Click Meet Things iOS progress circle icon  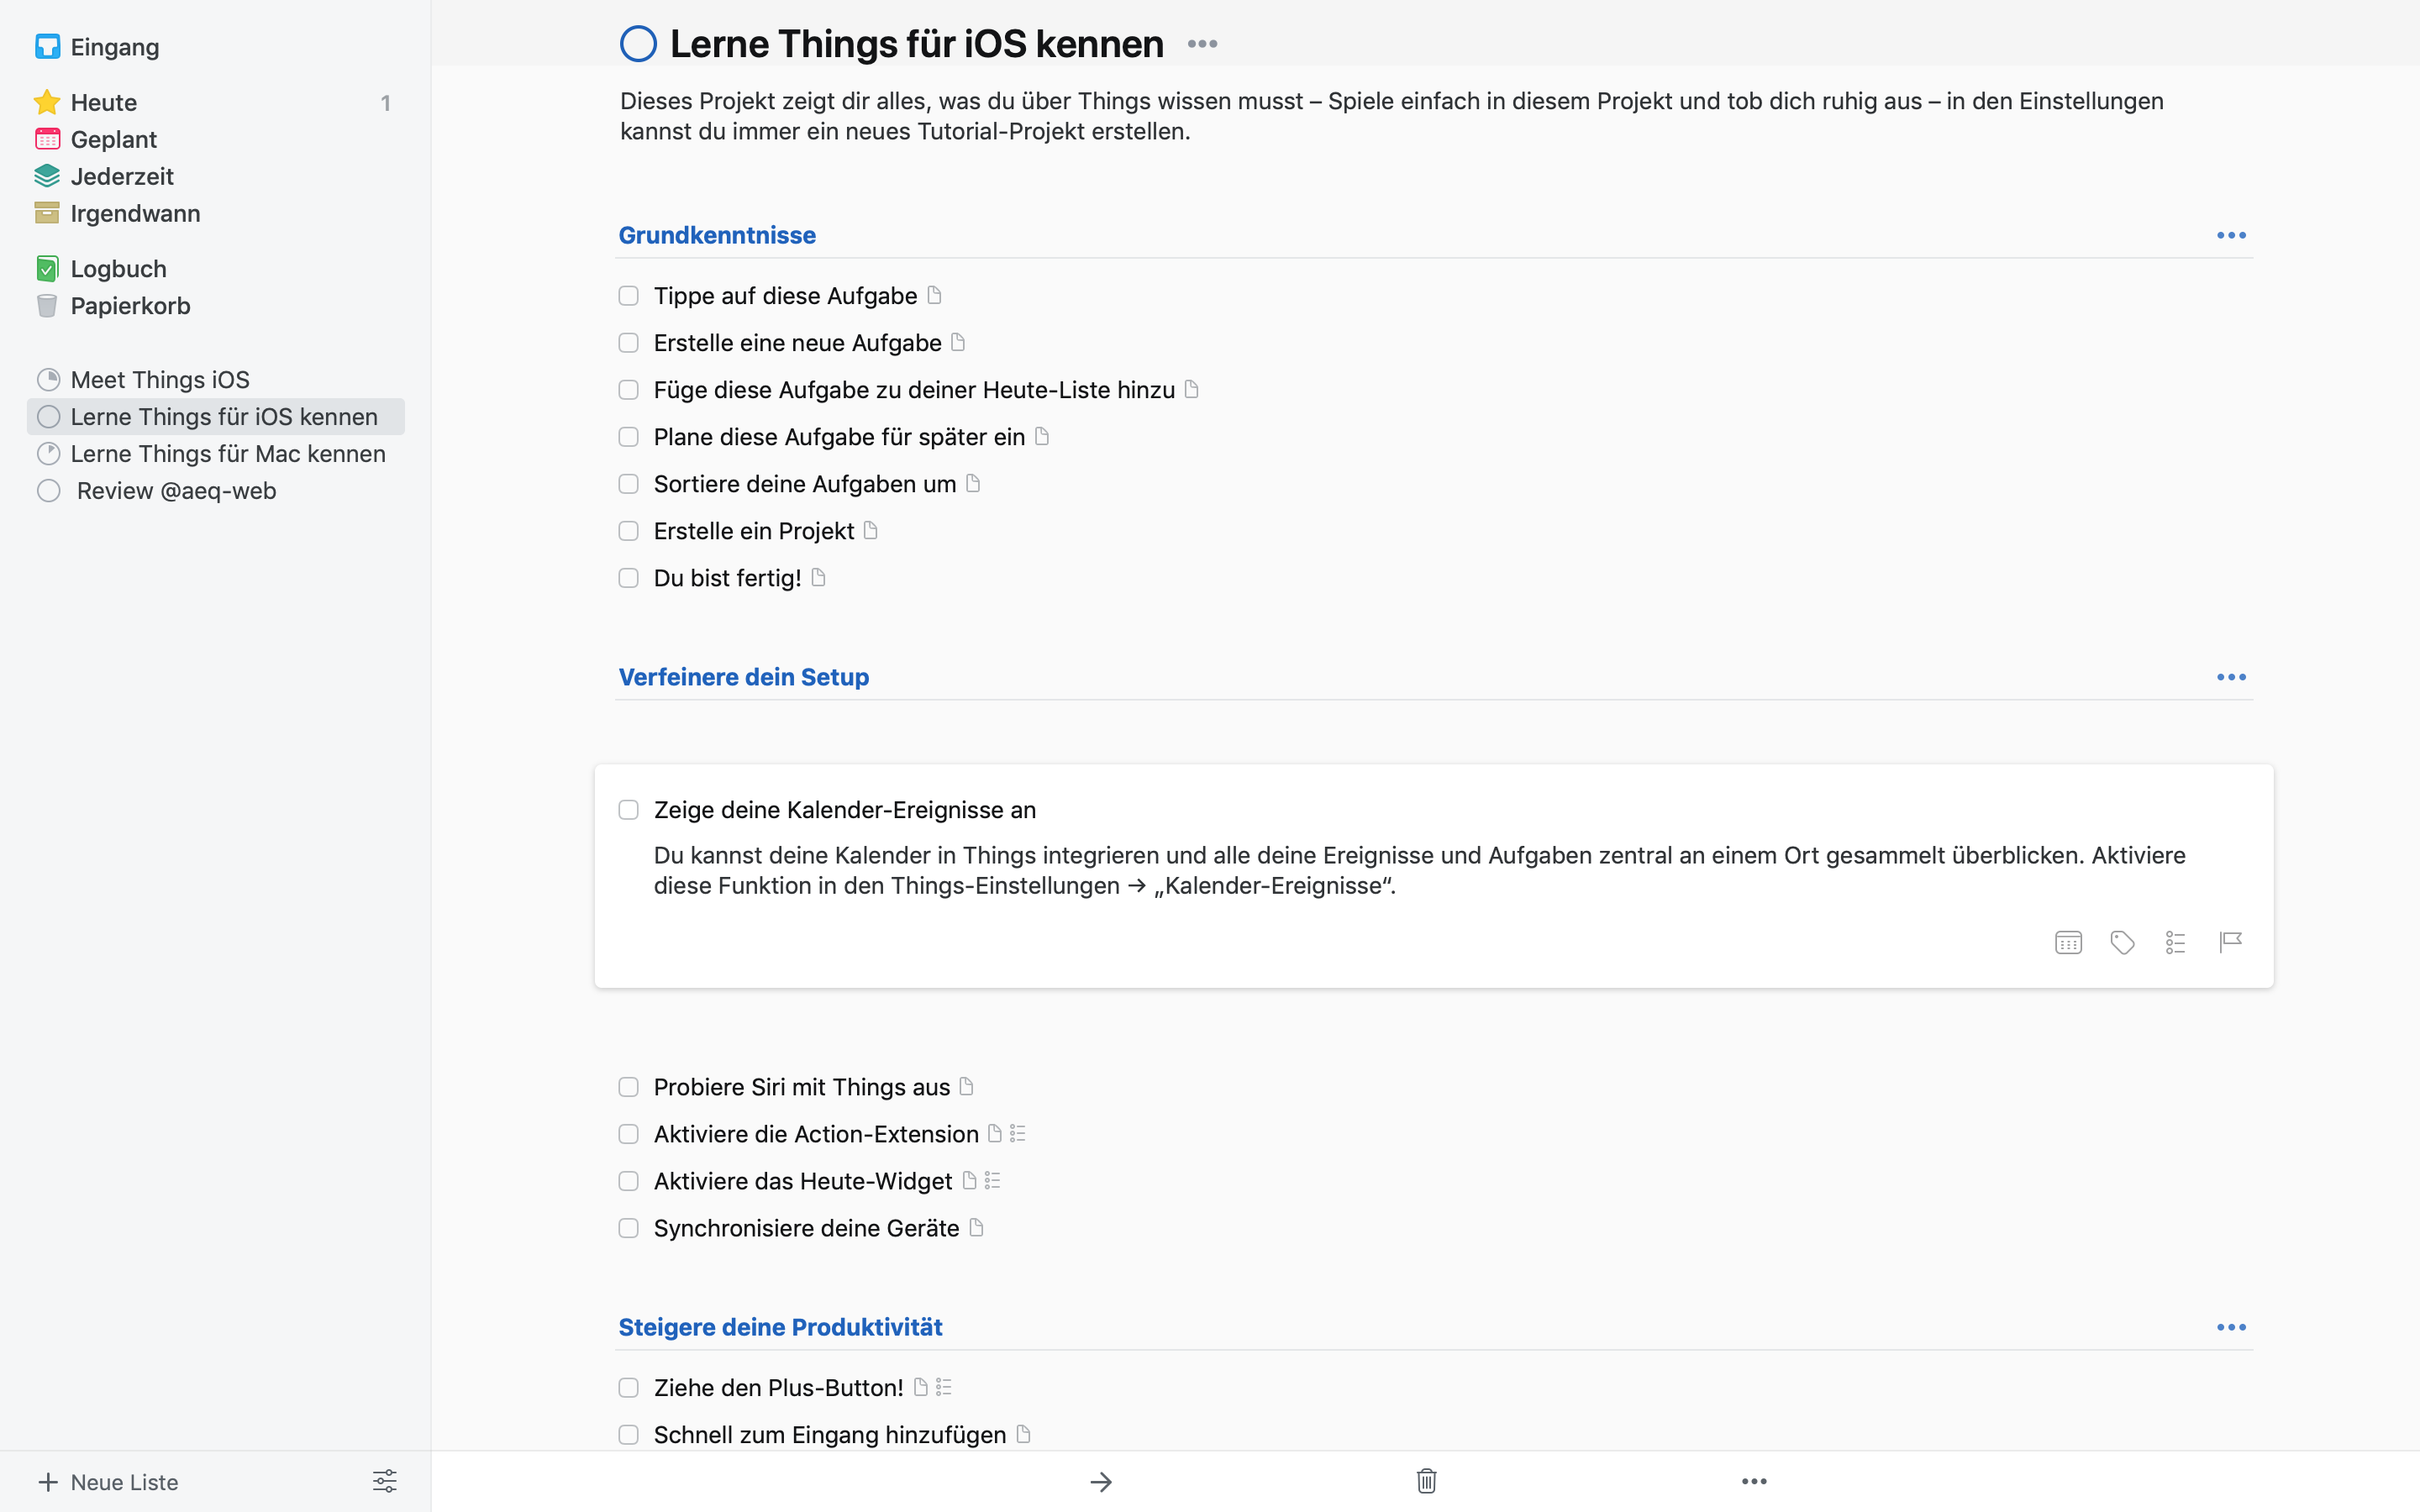click(x=48, y=380)
